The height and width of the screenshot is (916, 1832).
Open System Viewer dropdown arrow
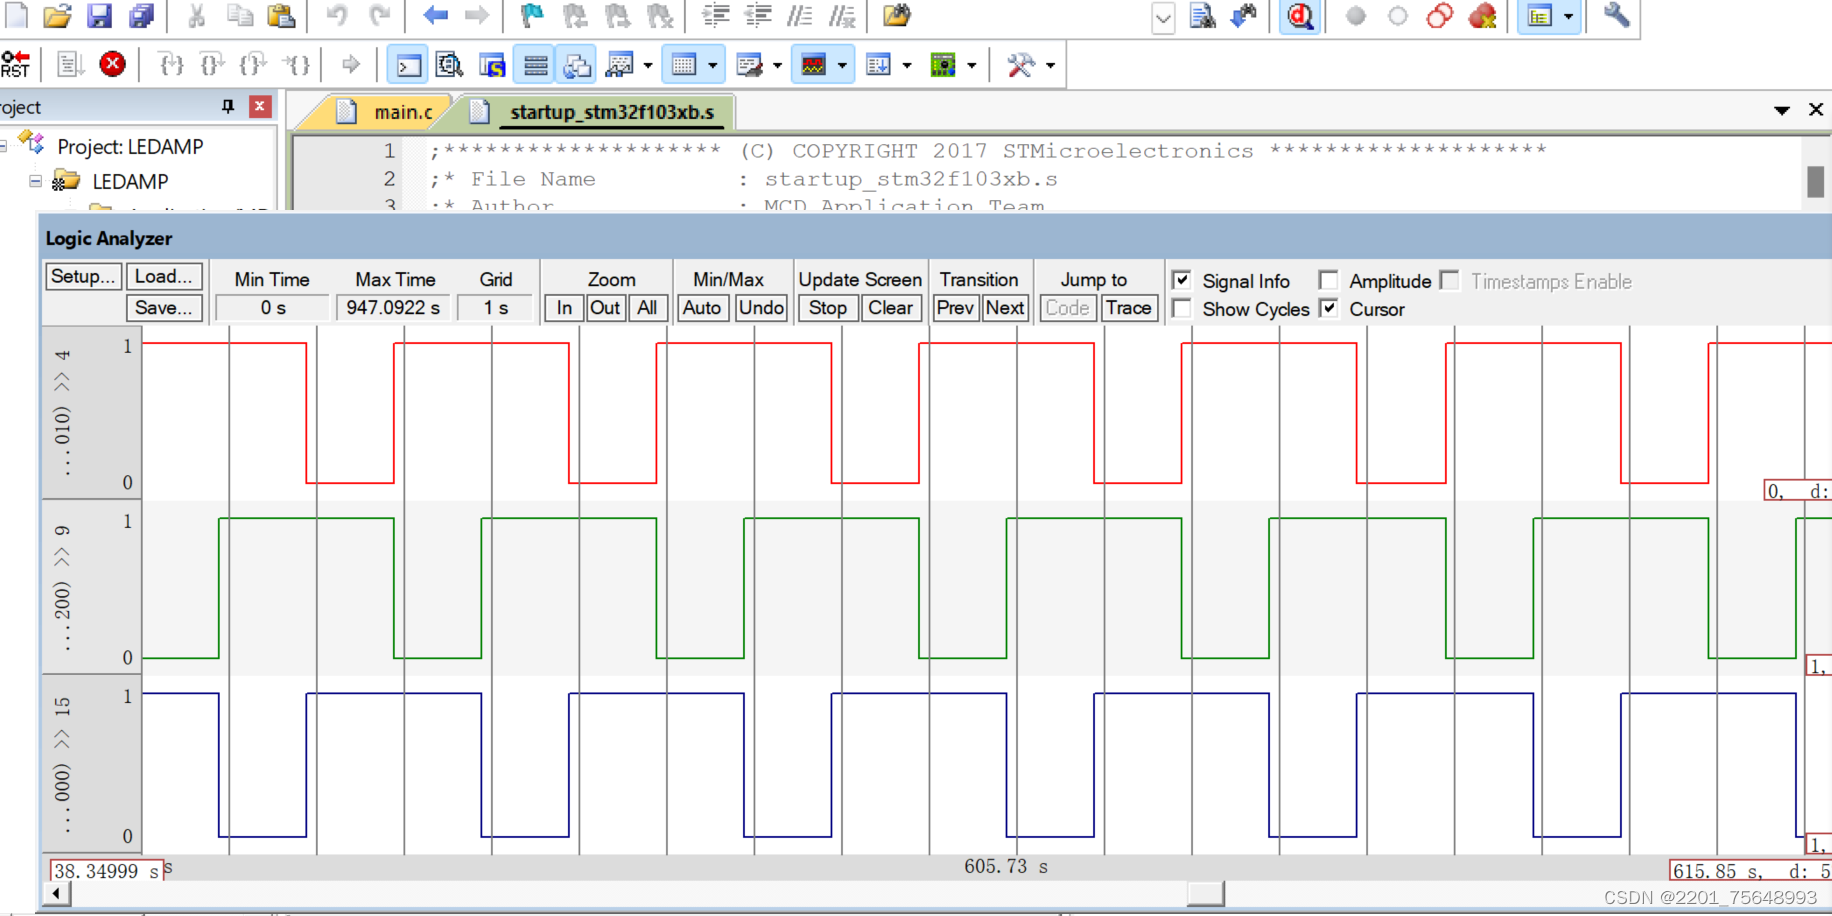point(972,66)
